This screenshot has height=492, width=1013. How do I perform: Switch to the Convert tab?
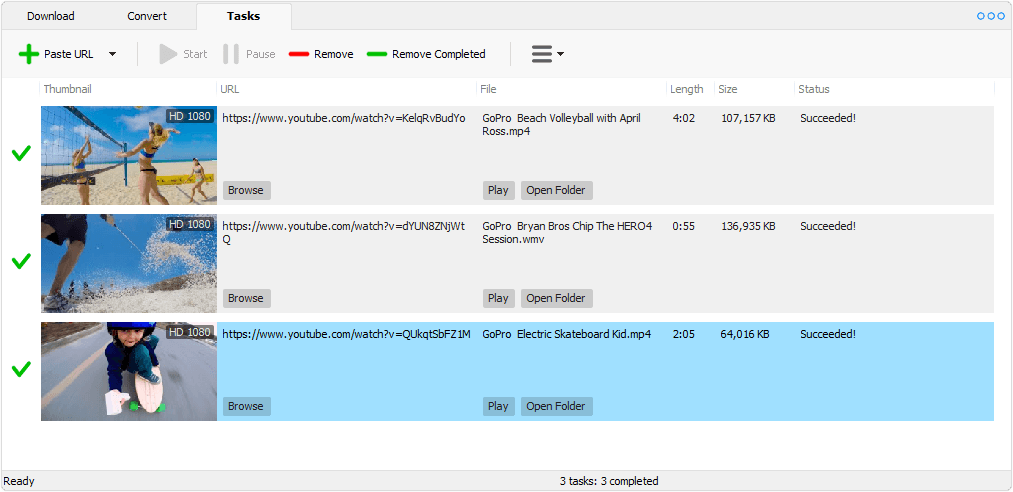[x=147, y=16]
